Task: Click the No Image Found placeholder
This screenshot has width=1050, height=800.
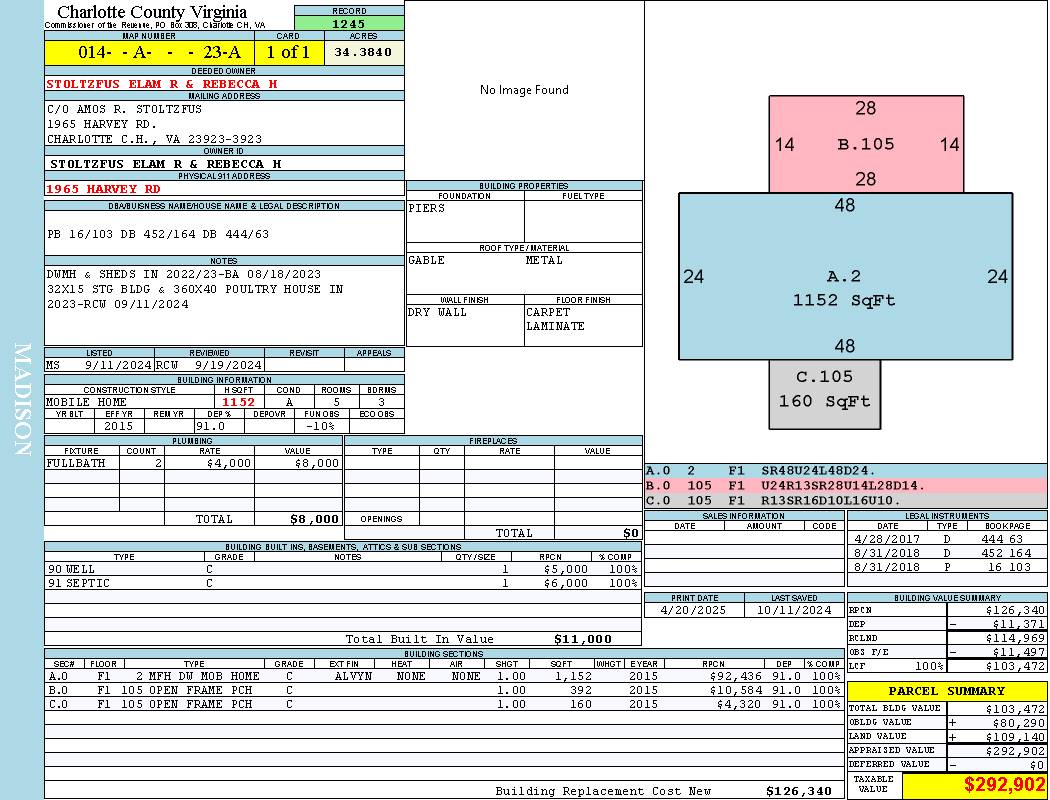Action: [x=524, y=90]
